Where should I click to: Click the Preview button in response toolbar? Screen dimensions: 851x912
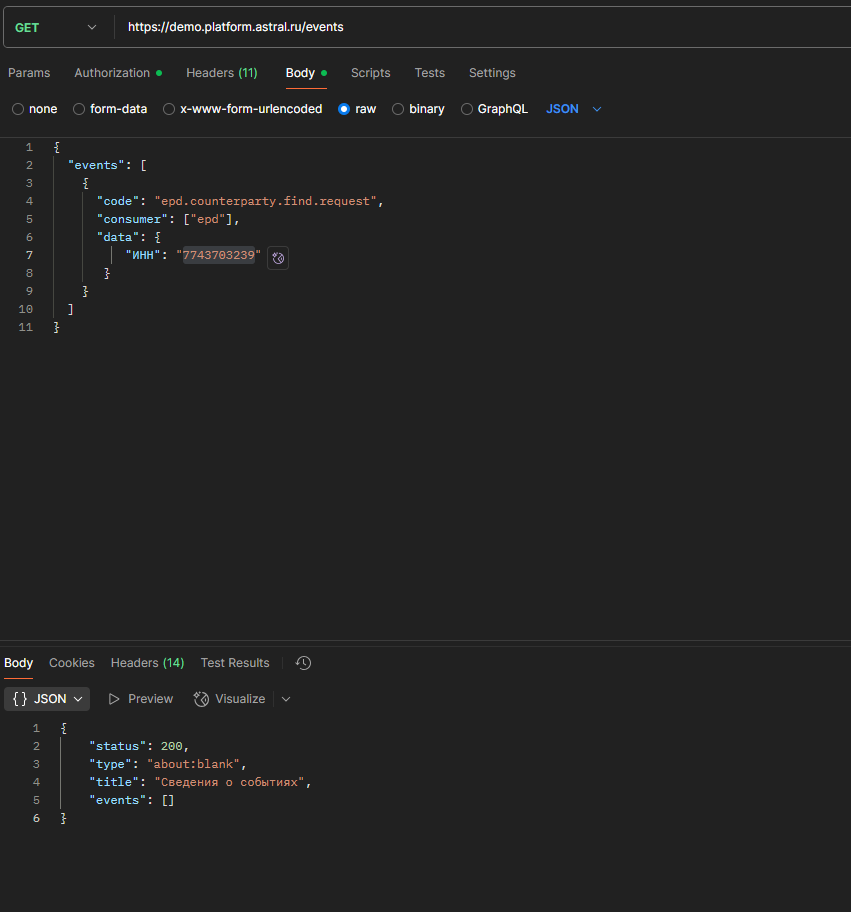141,699
